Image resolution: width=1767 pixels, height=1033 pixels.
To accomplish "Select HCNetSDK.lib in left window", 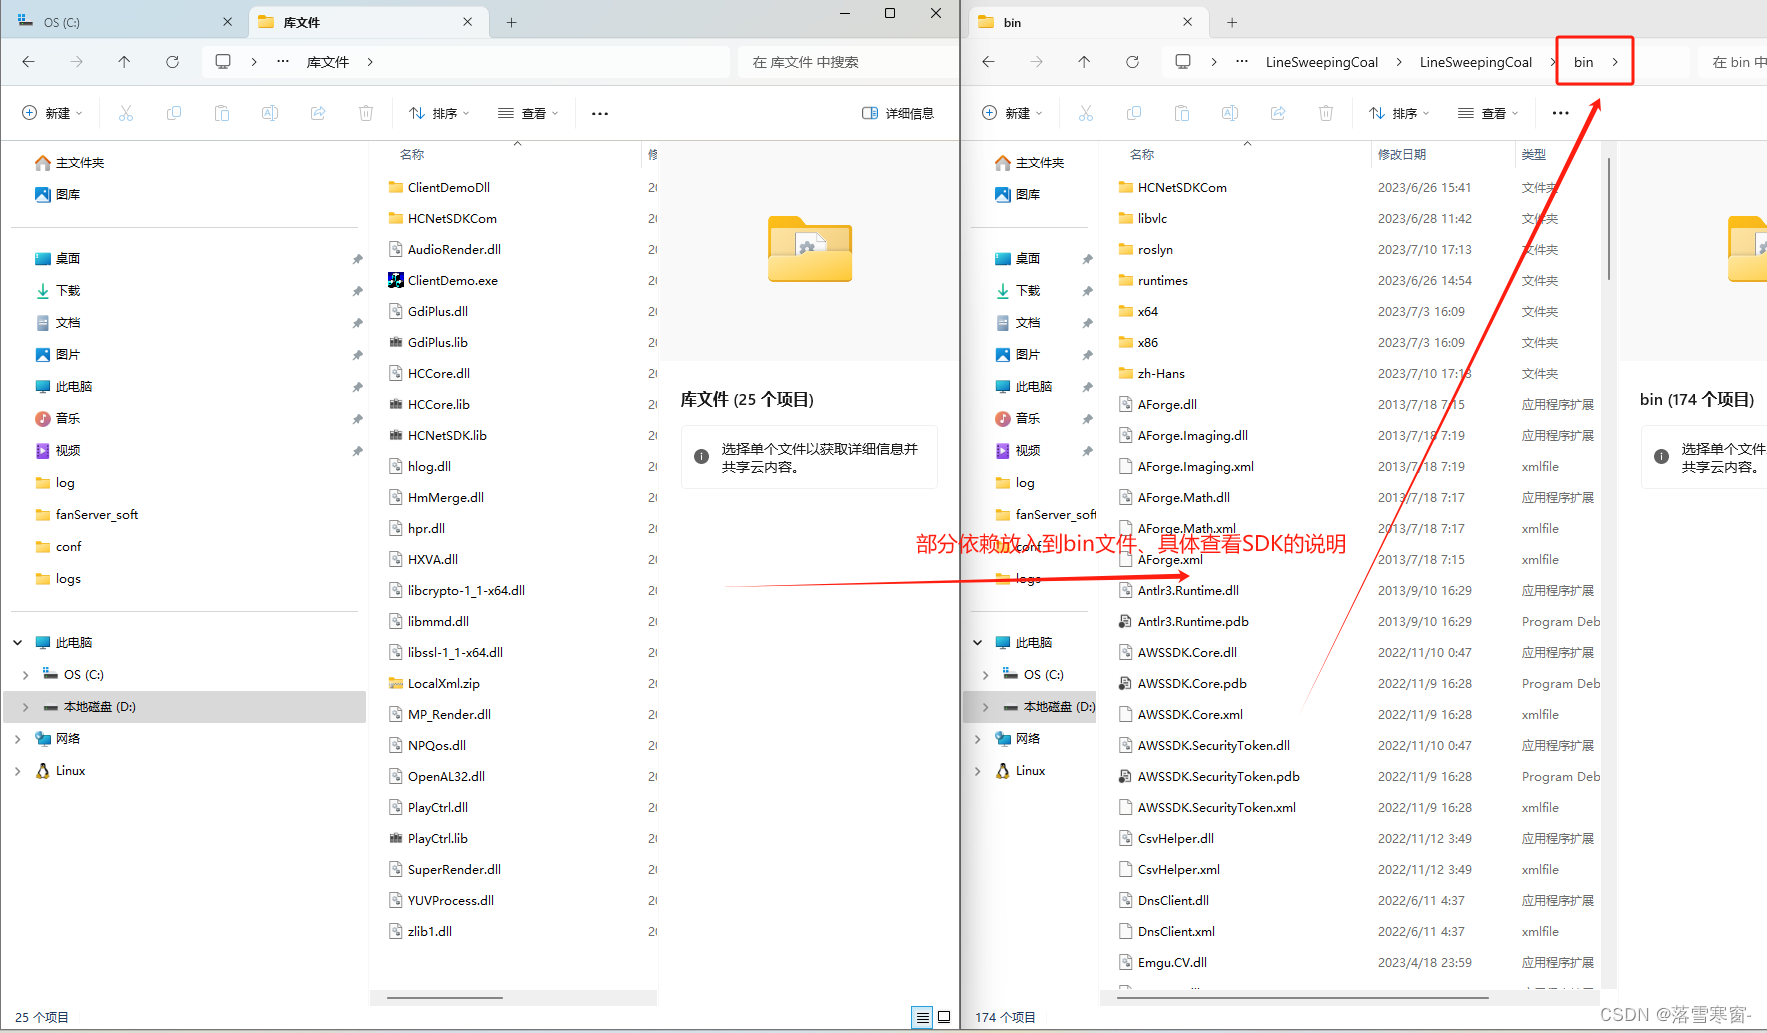I will pos(447,436).
